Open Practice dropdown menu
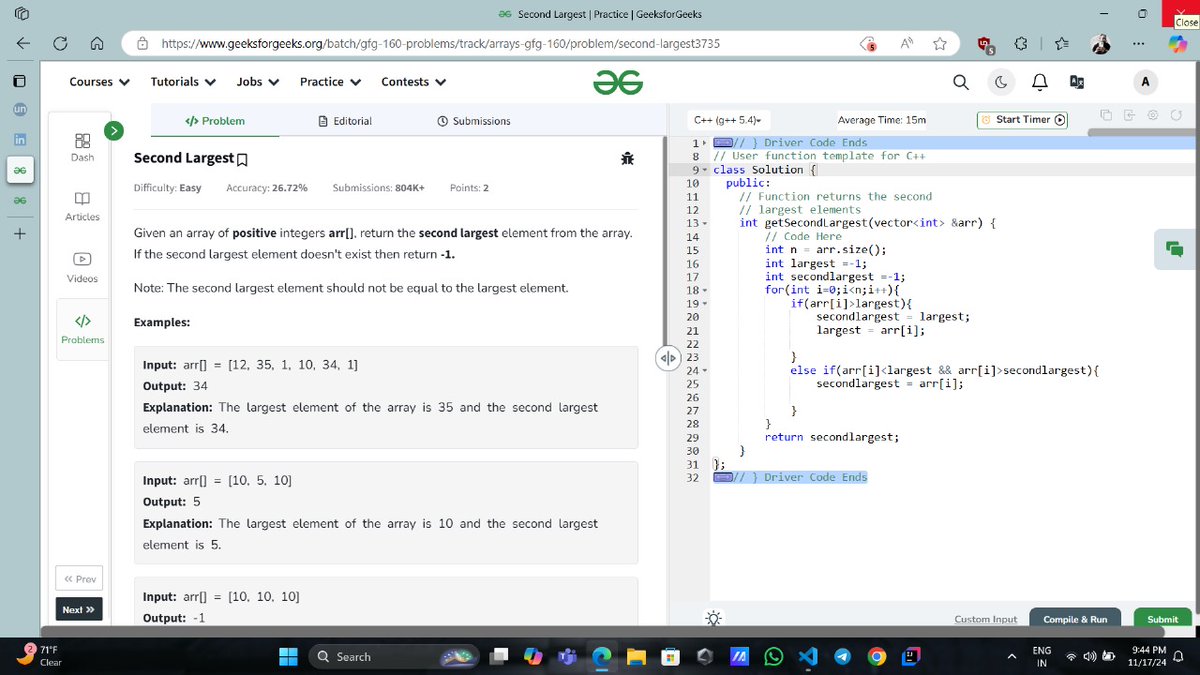 331,82
